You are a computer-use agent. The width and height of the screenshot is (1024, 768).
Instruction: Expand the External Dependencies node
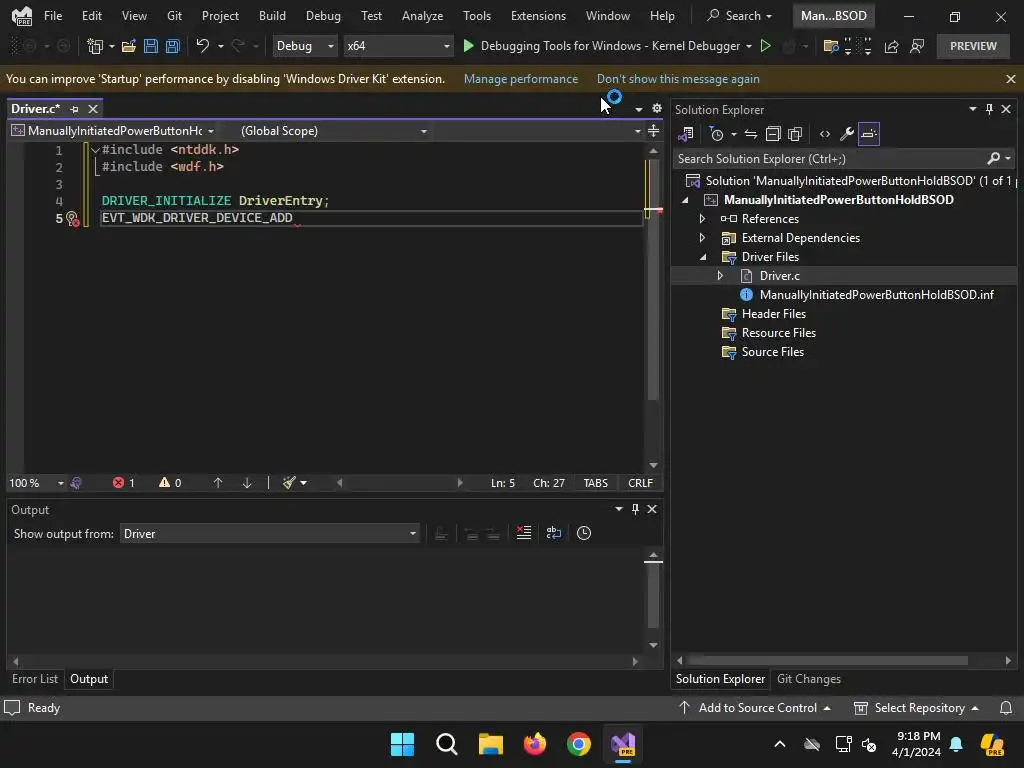coord(703,238)
